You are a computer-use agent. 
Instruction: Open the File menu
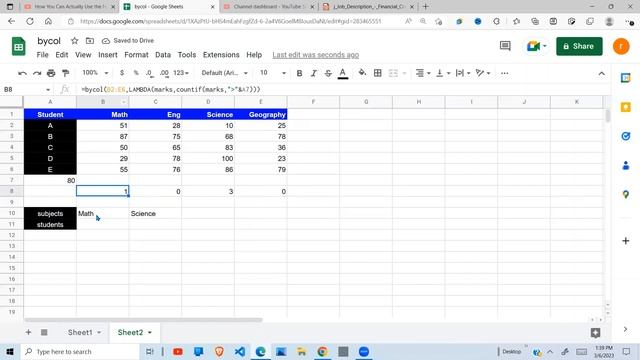coord(42,55)
